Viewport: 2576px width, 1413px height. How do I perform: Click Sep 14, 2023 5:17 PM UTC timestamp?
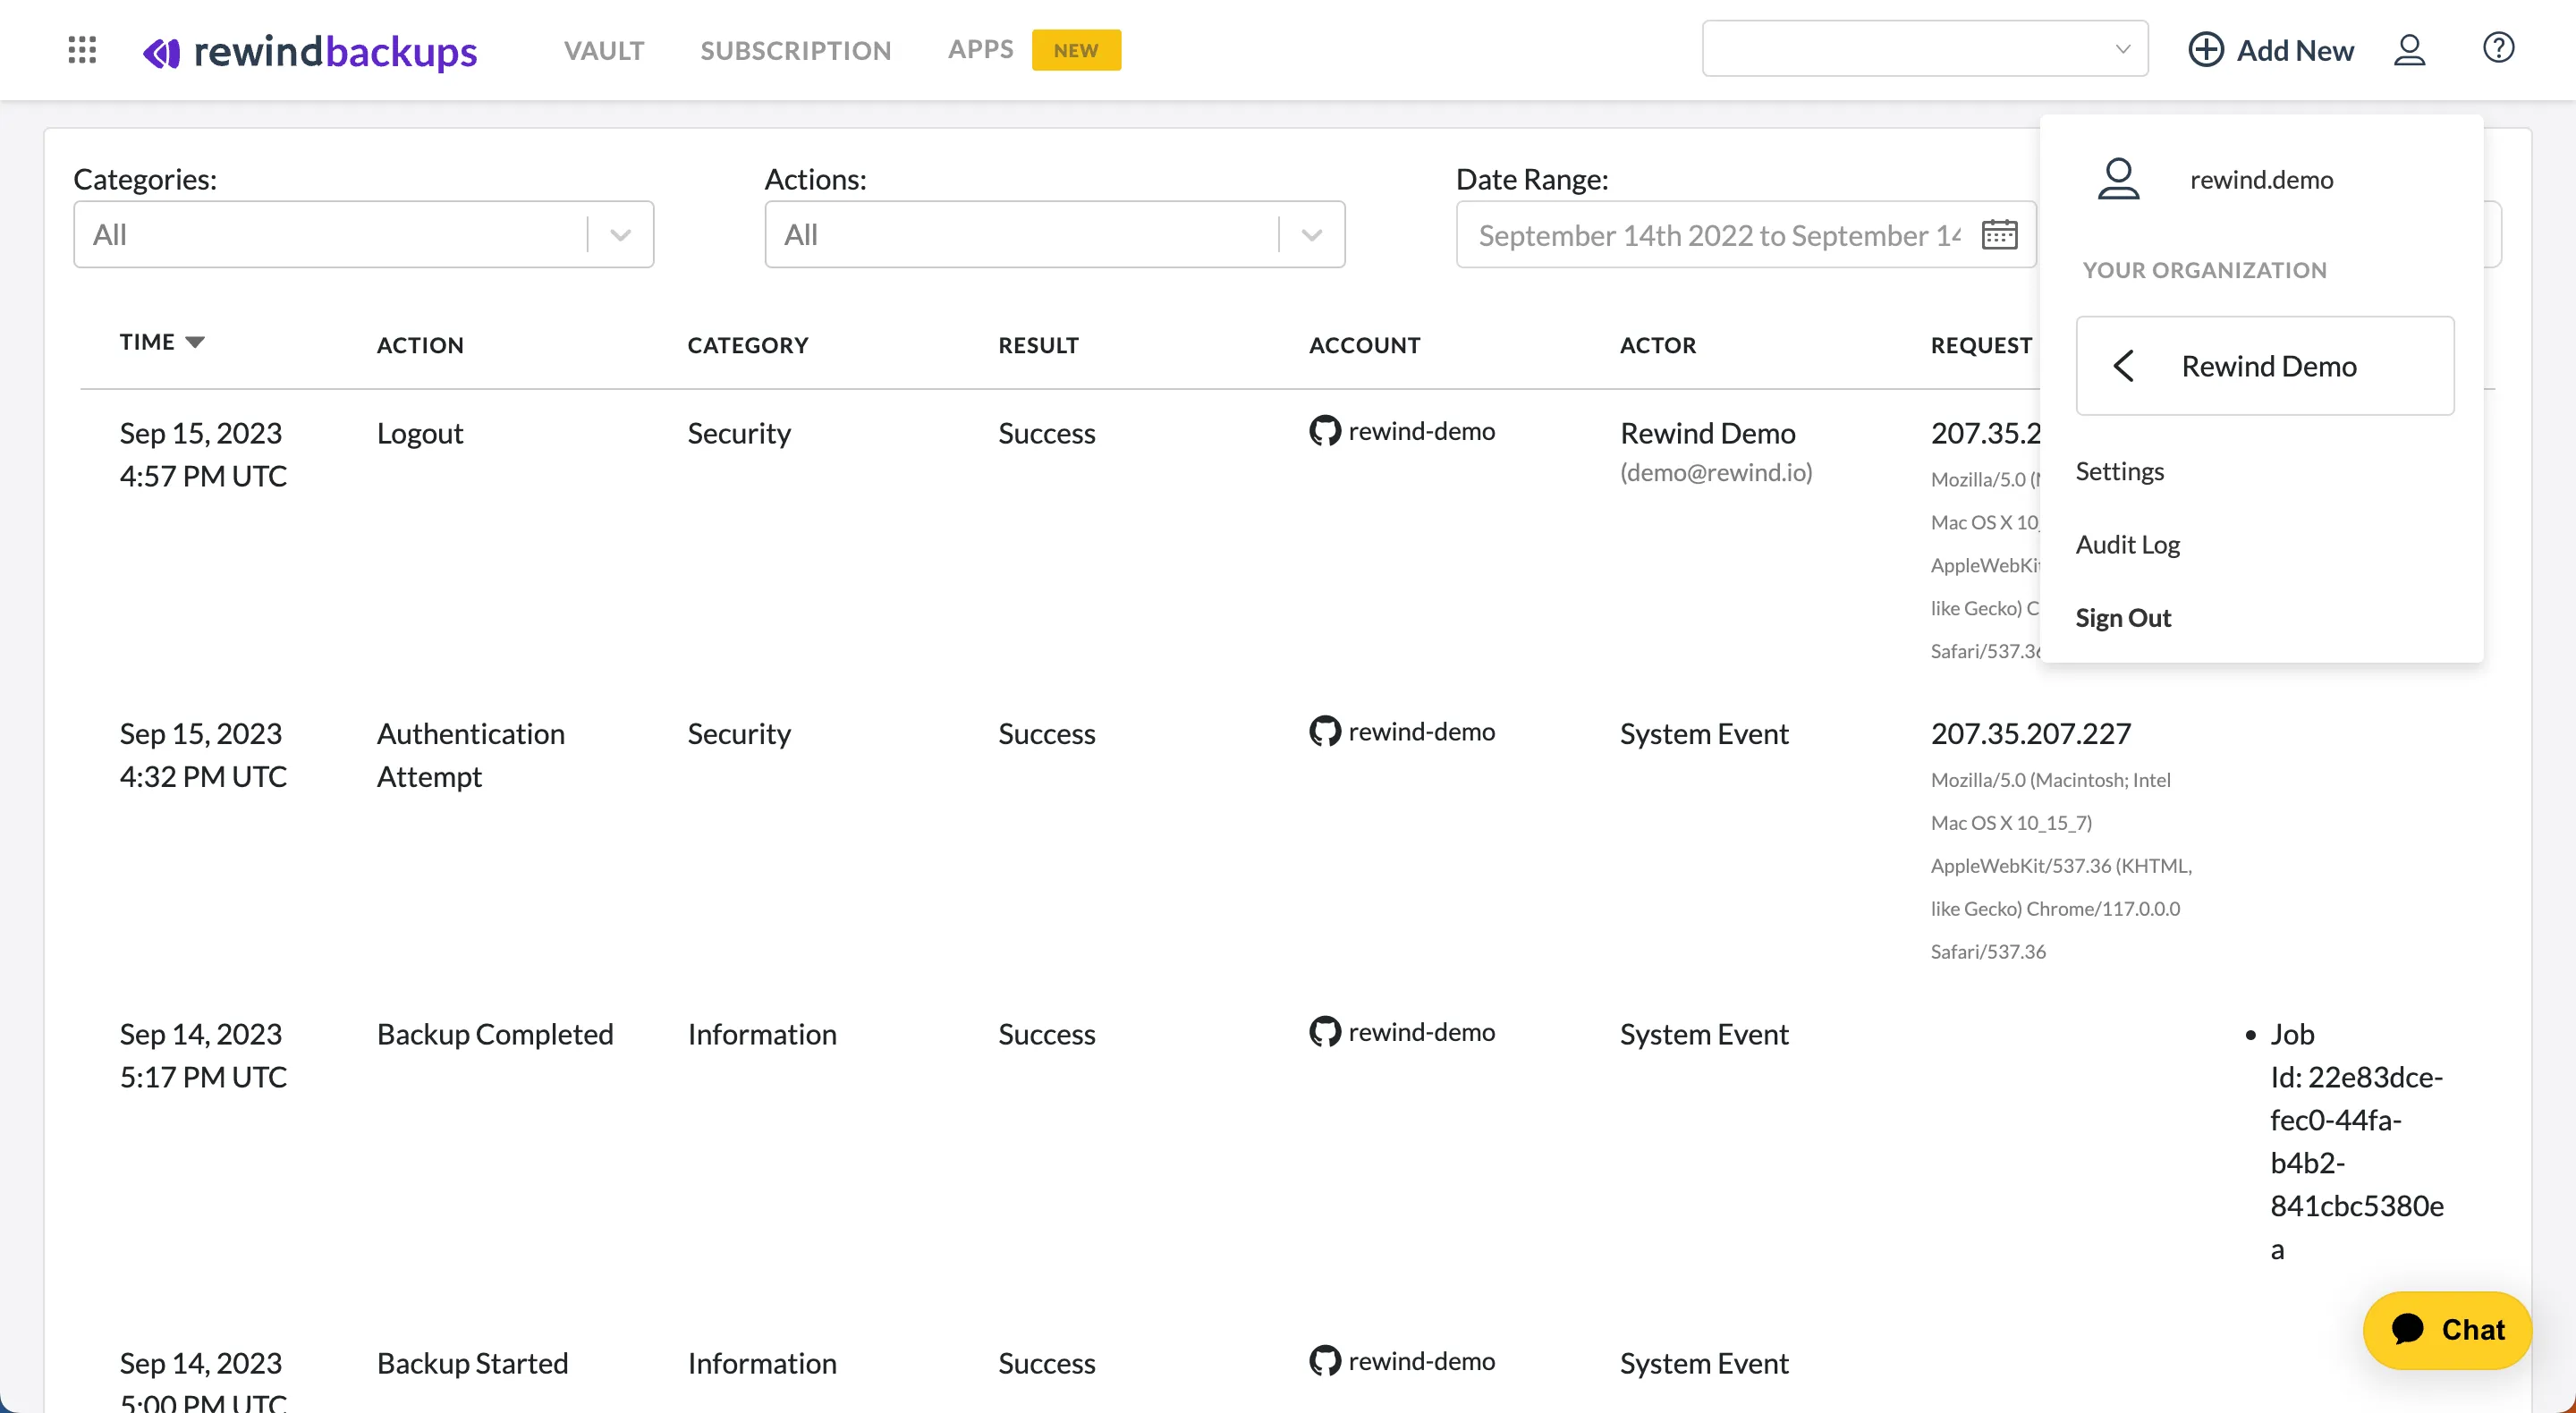(203, 1055)
